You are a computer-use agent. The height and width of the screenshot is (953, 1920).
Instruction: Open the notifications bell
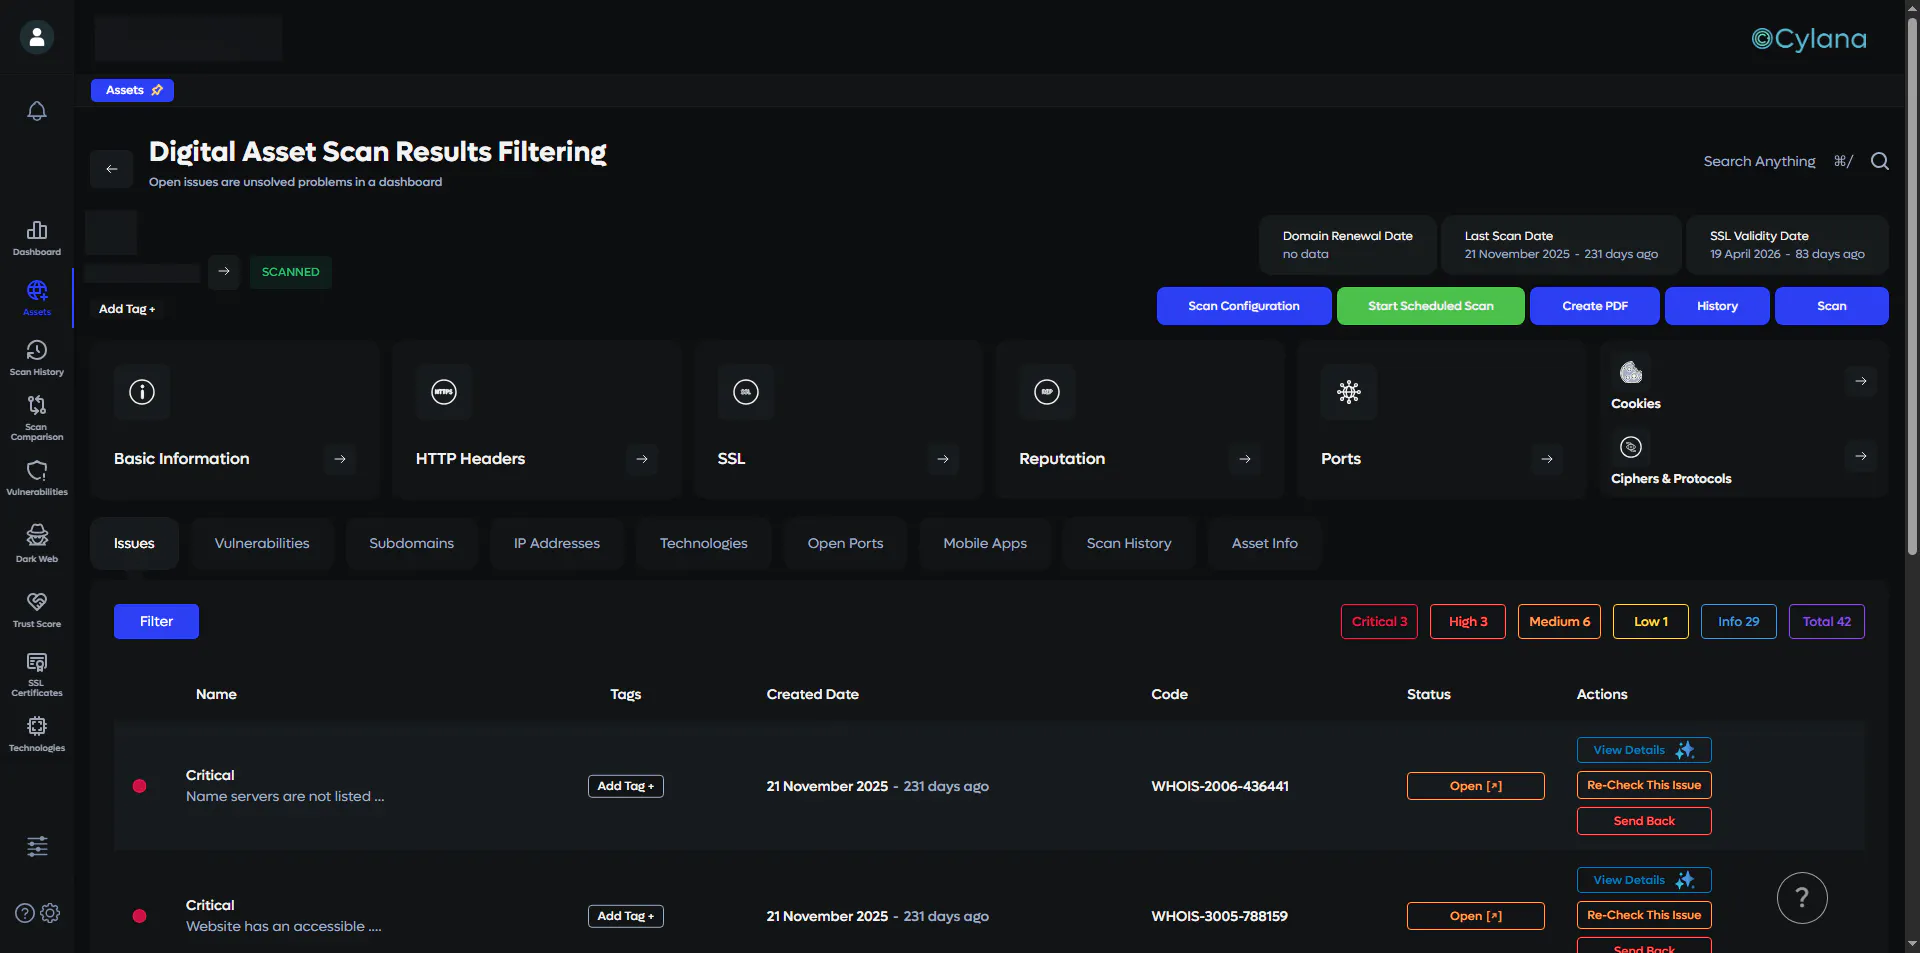tap(37, 111)
